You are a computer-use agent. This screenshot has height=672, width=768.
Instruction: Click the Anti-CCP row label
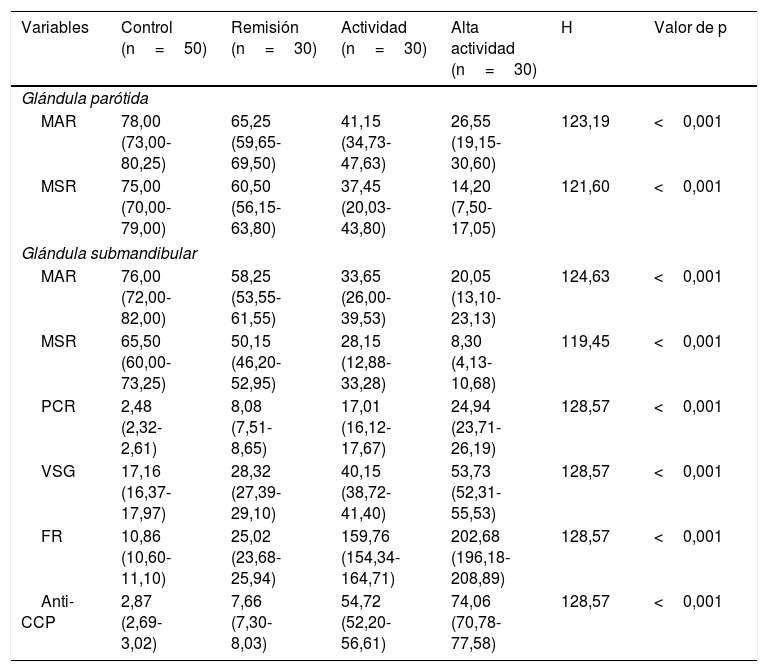pyautogui.click(x=48, y=612)
